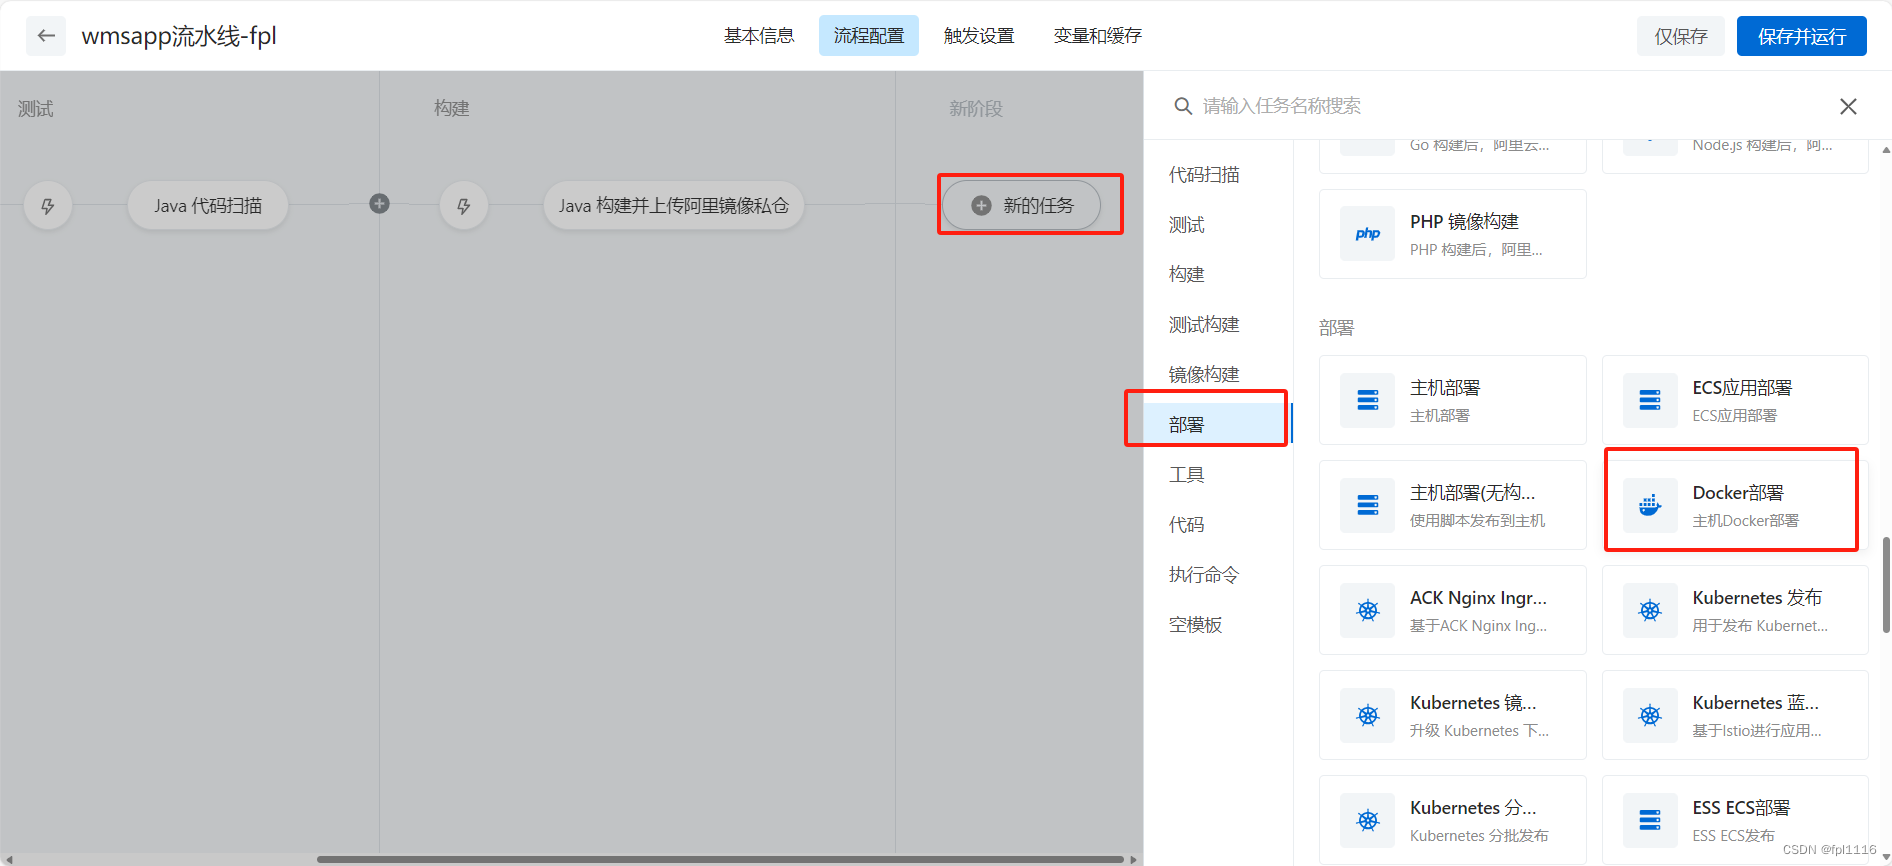Viewport: 1892px width, 866px height.
Task: Choose the ECS应用部署 task title
Action: tap(1742, 388)
